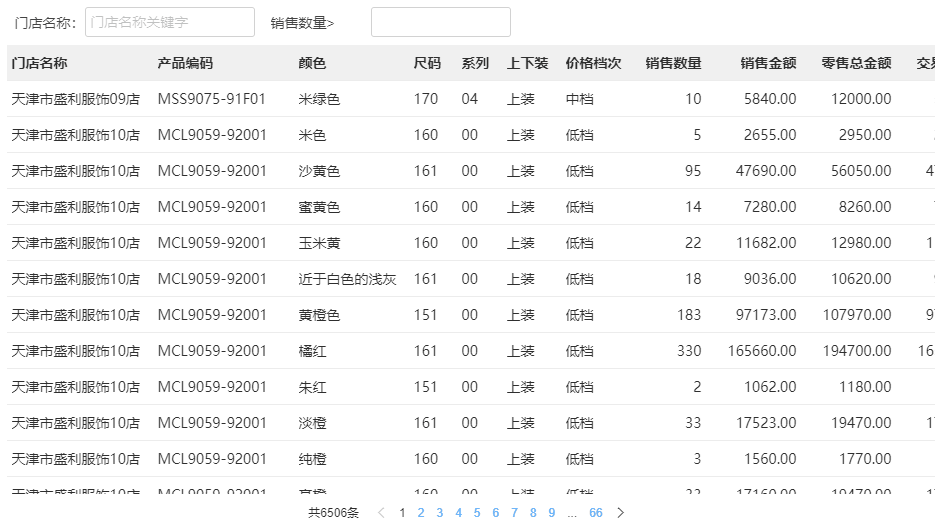The image size is (944, 528).
Task: Click the 门店名称 column header
Action: click(40, 63)
